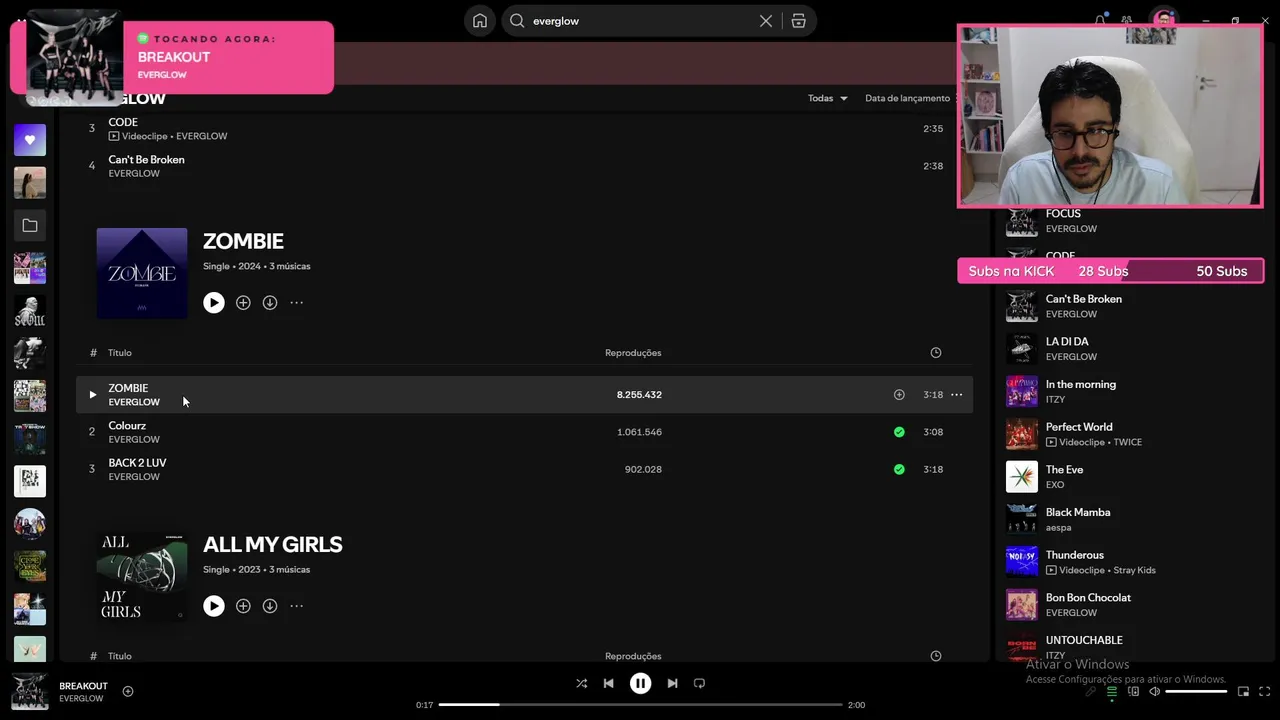The height and width of the screenshot is (720, 1280).
Task: Add the ZOMBIE track to Liked Songs
Action: point(899,395)
